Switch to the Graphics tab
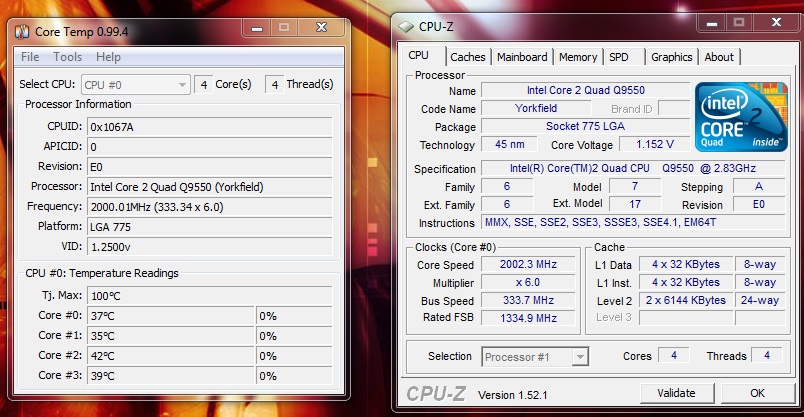 (672, 57)
